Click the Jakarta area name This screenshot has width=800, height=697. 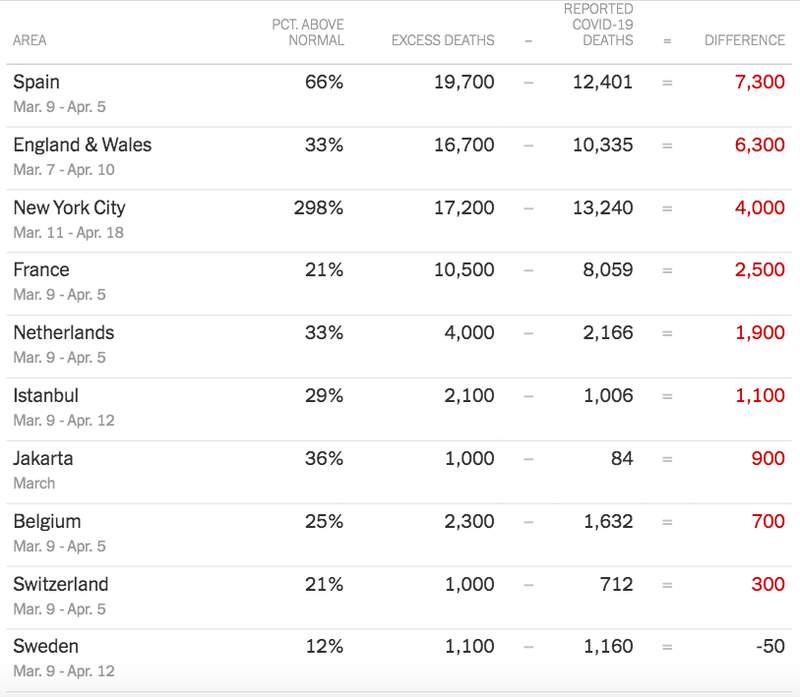pos(43,459)
